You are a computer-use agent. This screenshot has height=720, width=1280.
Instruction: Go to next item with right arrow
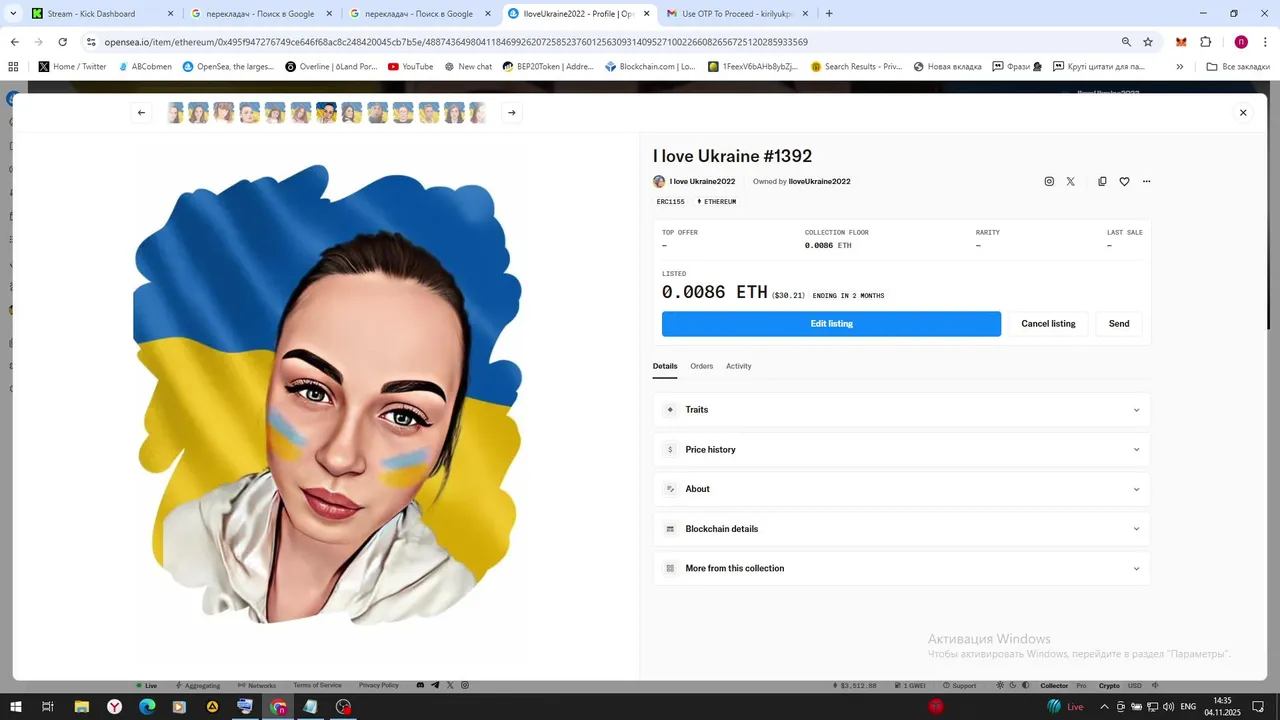point(511,113)
